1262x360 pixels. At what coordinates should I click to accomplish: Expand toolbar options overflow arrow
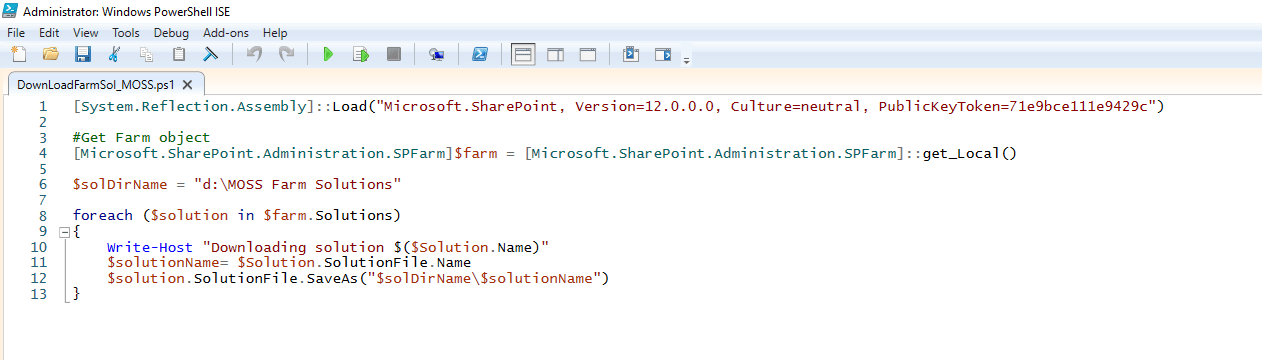pos(686,60)
